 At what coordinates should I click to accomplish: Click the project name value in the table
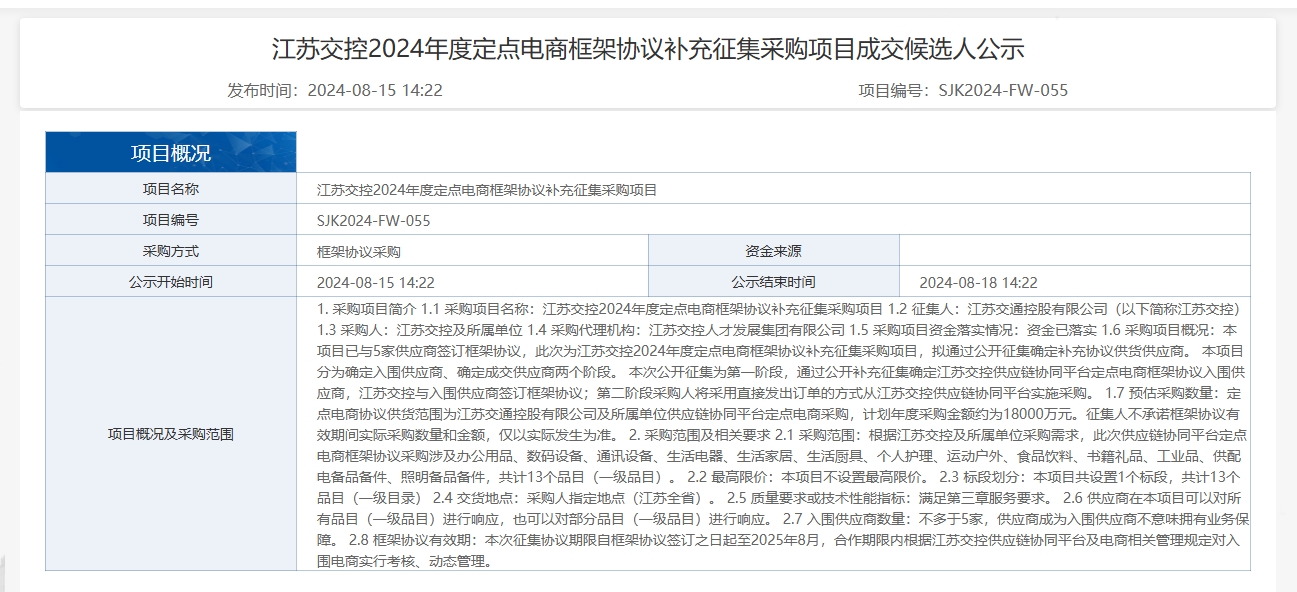487,190
